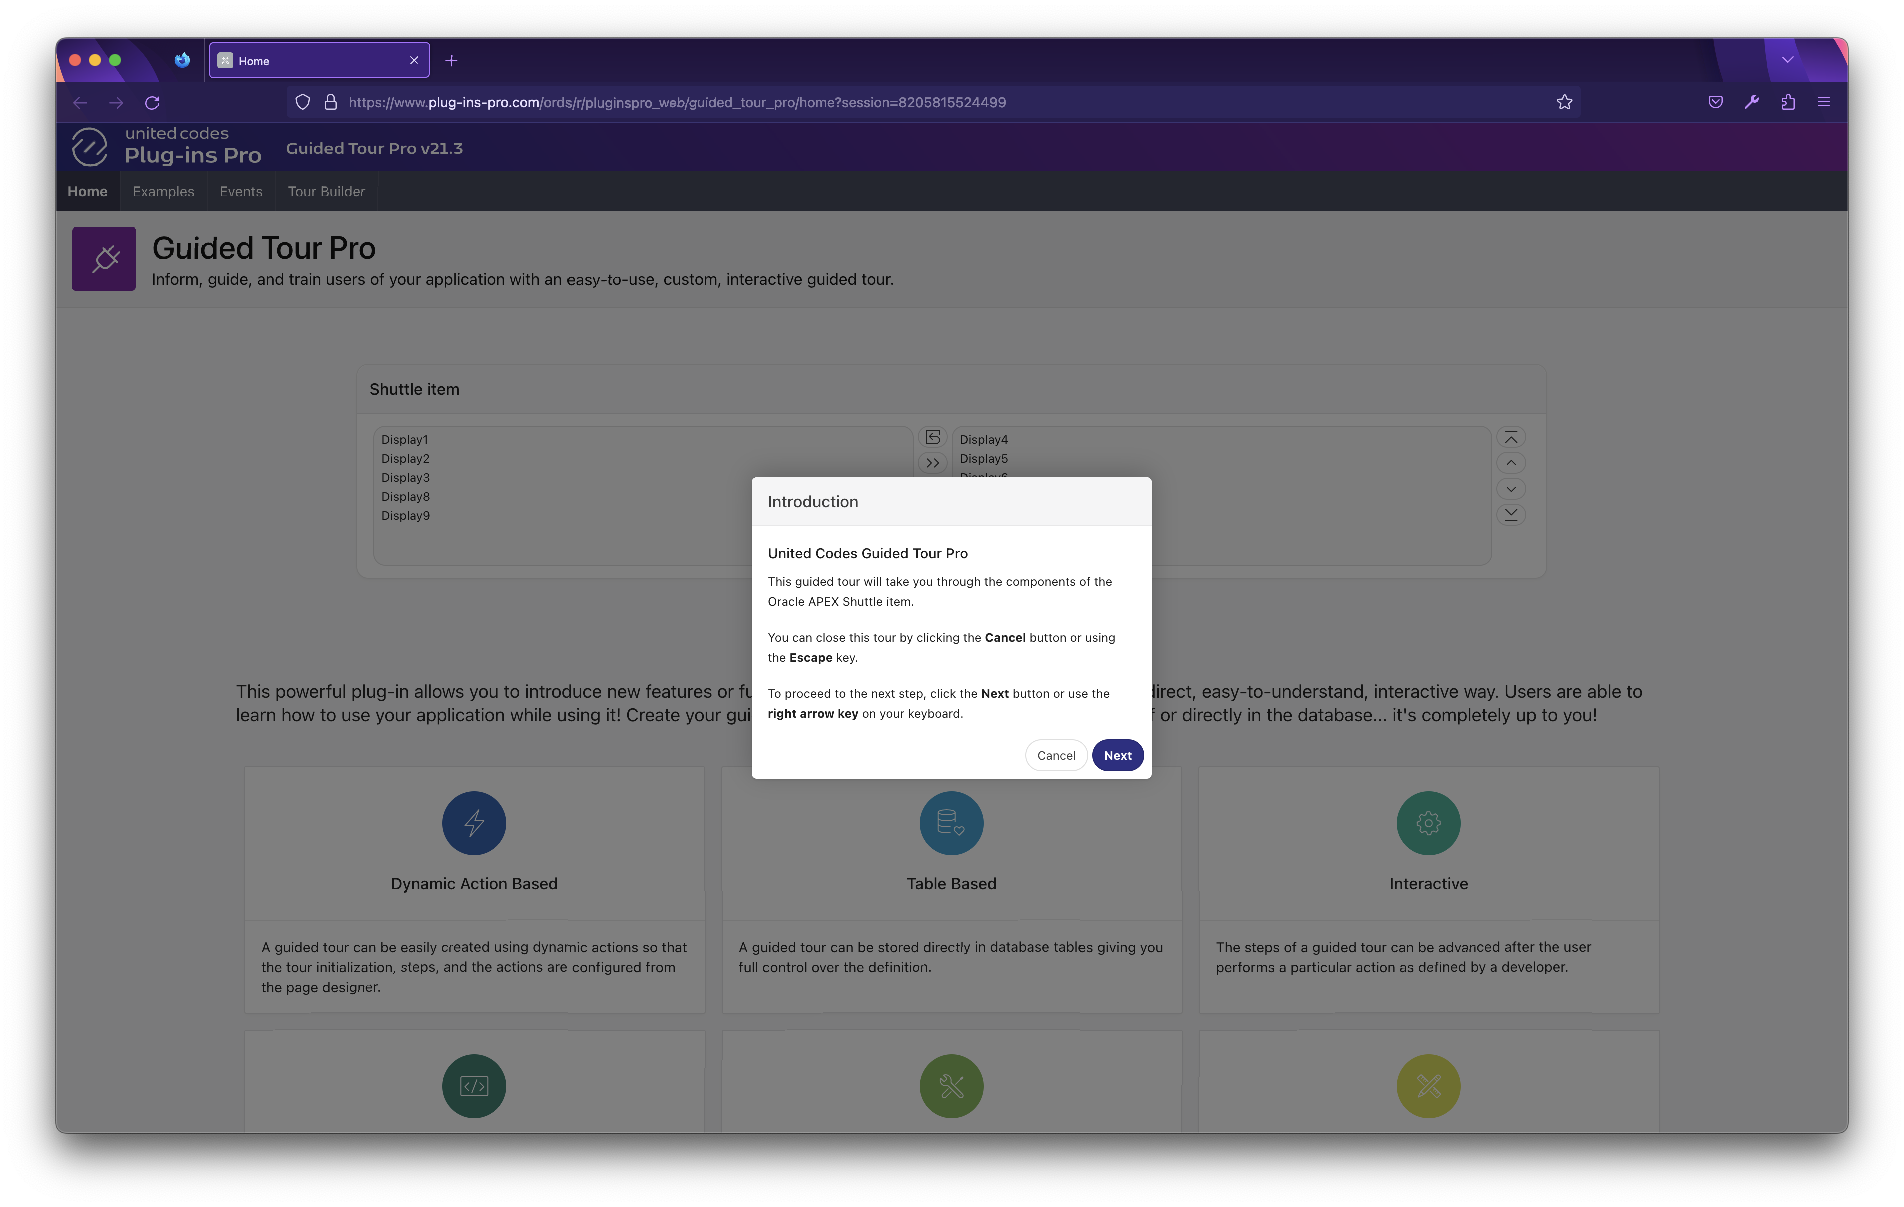Click the padlock site info icon
Image resolution: width=1904 pixels, height=1207 pixels.
pyautogui.click(x=330, y=102)
